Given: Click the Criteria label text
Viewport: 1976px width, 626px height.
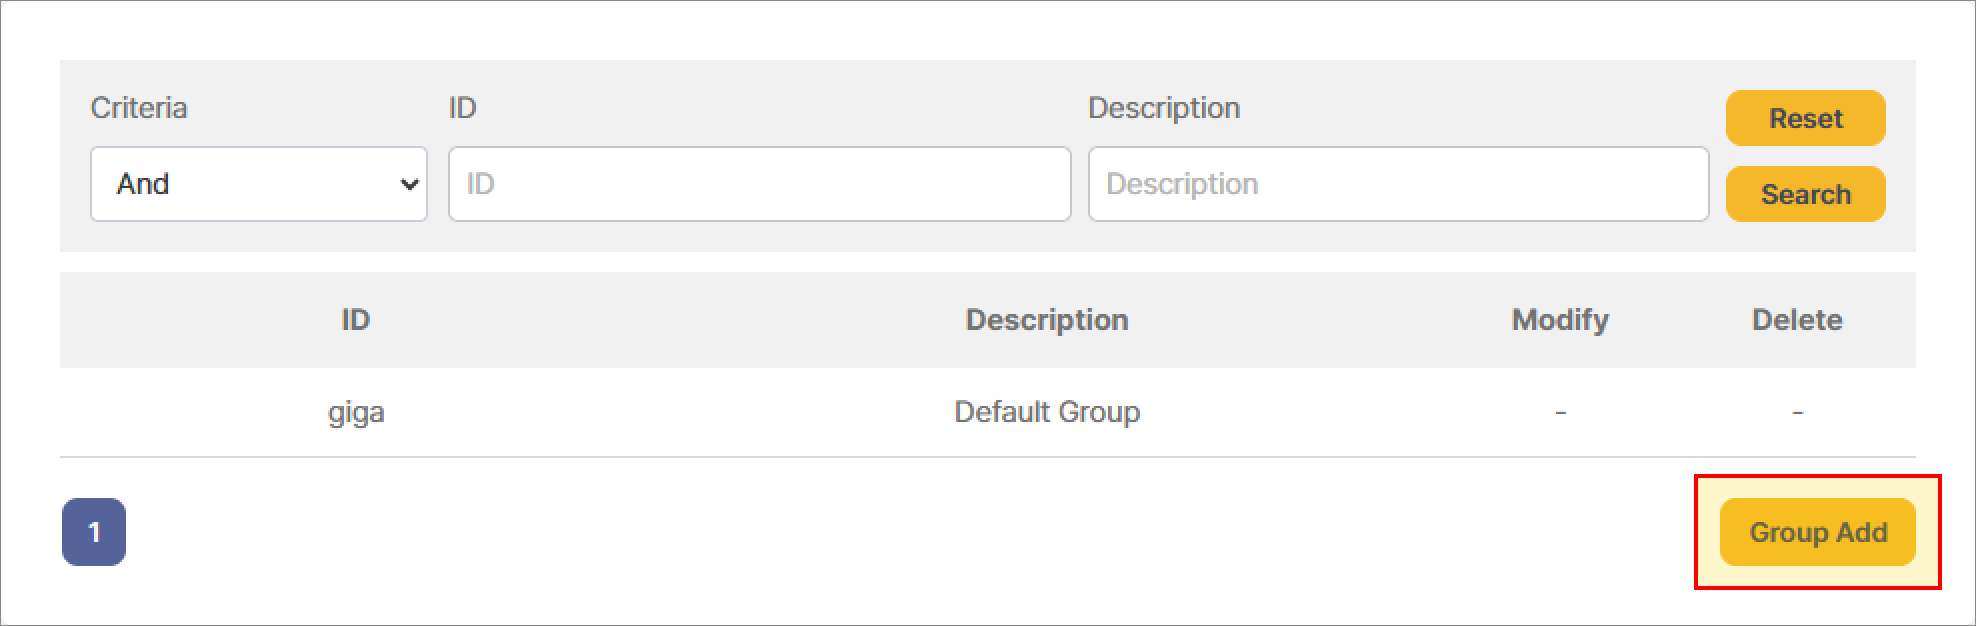Looking at the screenshot, I should [139, 108].
